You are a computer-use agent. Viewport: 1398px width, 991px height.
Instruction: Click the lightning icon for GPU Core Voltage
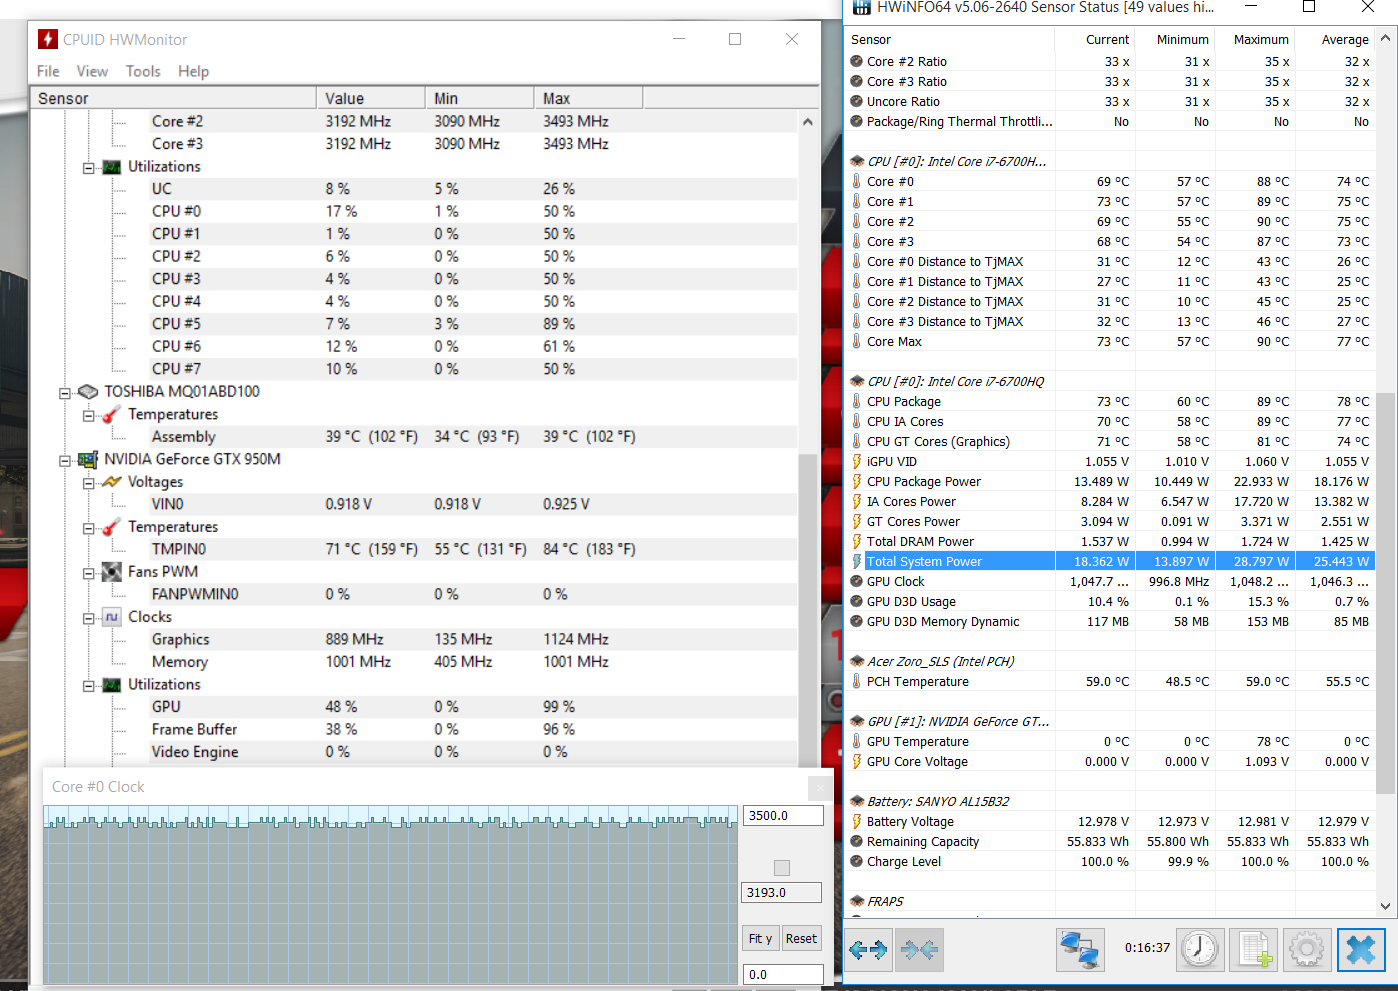click(x=857, y=761)
